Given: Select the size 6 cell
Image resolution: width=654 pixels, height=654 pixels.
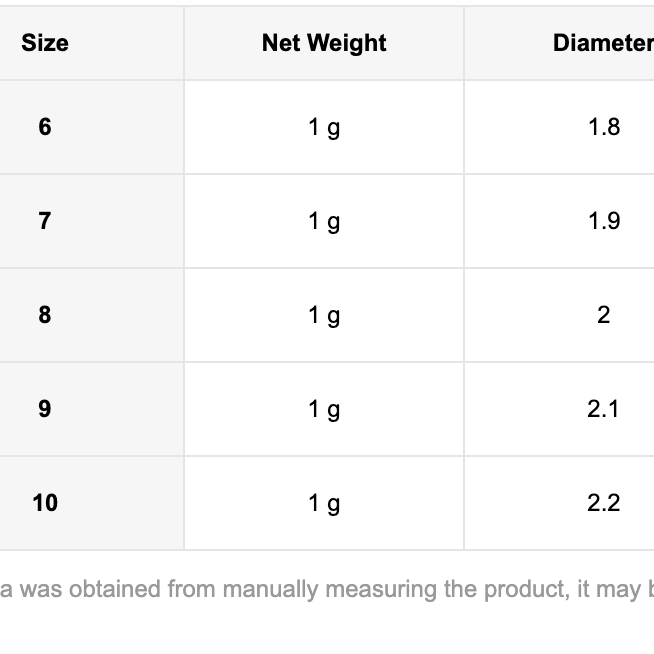Looking at the screenshot, I should pyautogui.click(x=45, y=127).
